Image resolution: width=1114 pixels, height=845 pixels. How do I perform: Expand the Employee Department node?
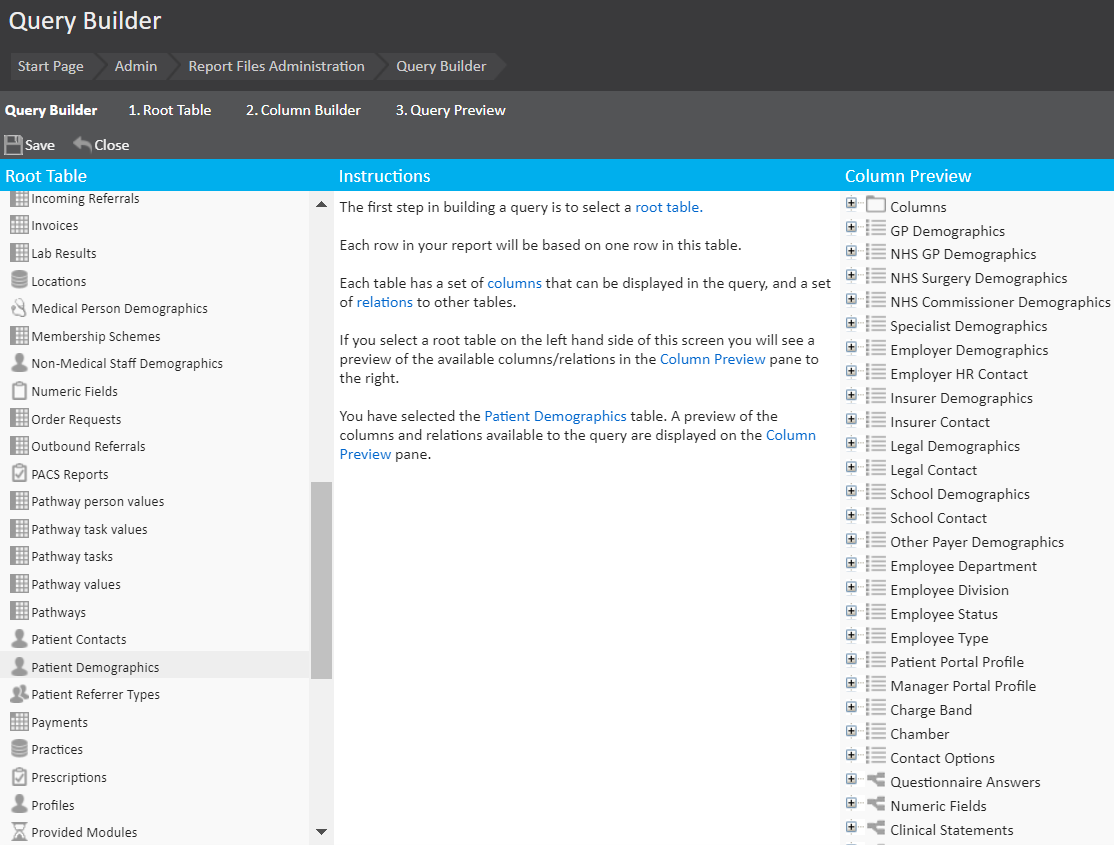(851, 563)
